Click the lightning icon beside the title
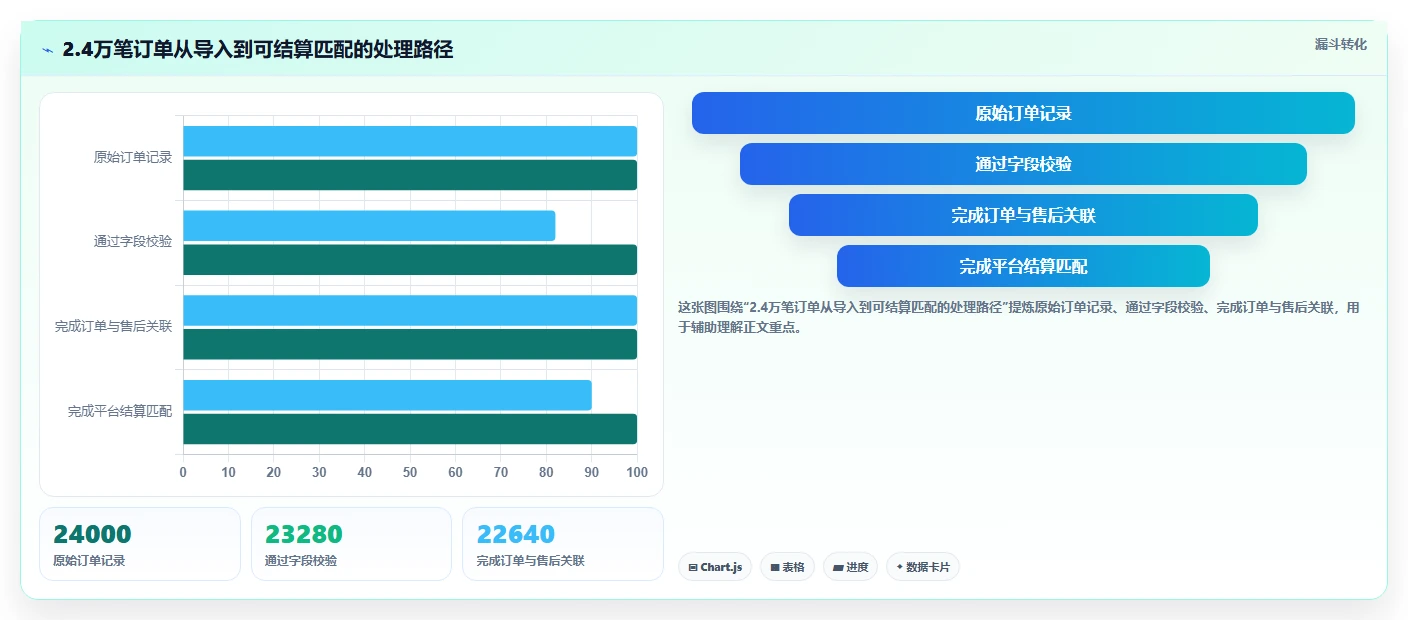Screen dimensions: 1408x620 point(48,50)
